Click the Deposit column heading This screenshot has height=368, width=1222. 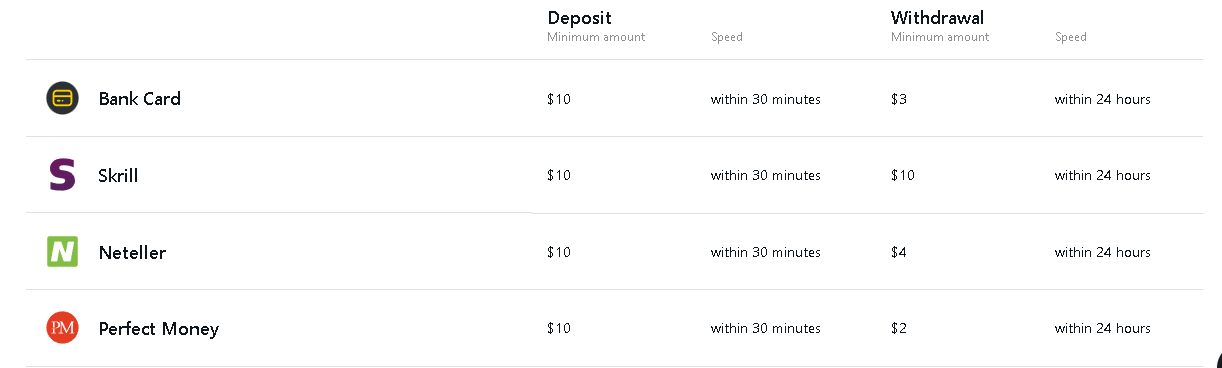pyautogui.click(x=579, y=17)
